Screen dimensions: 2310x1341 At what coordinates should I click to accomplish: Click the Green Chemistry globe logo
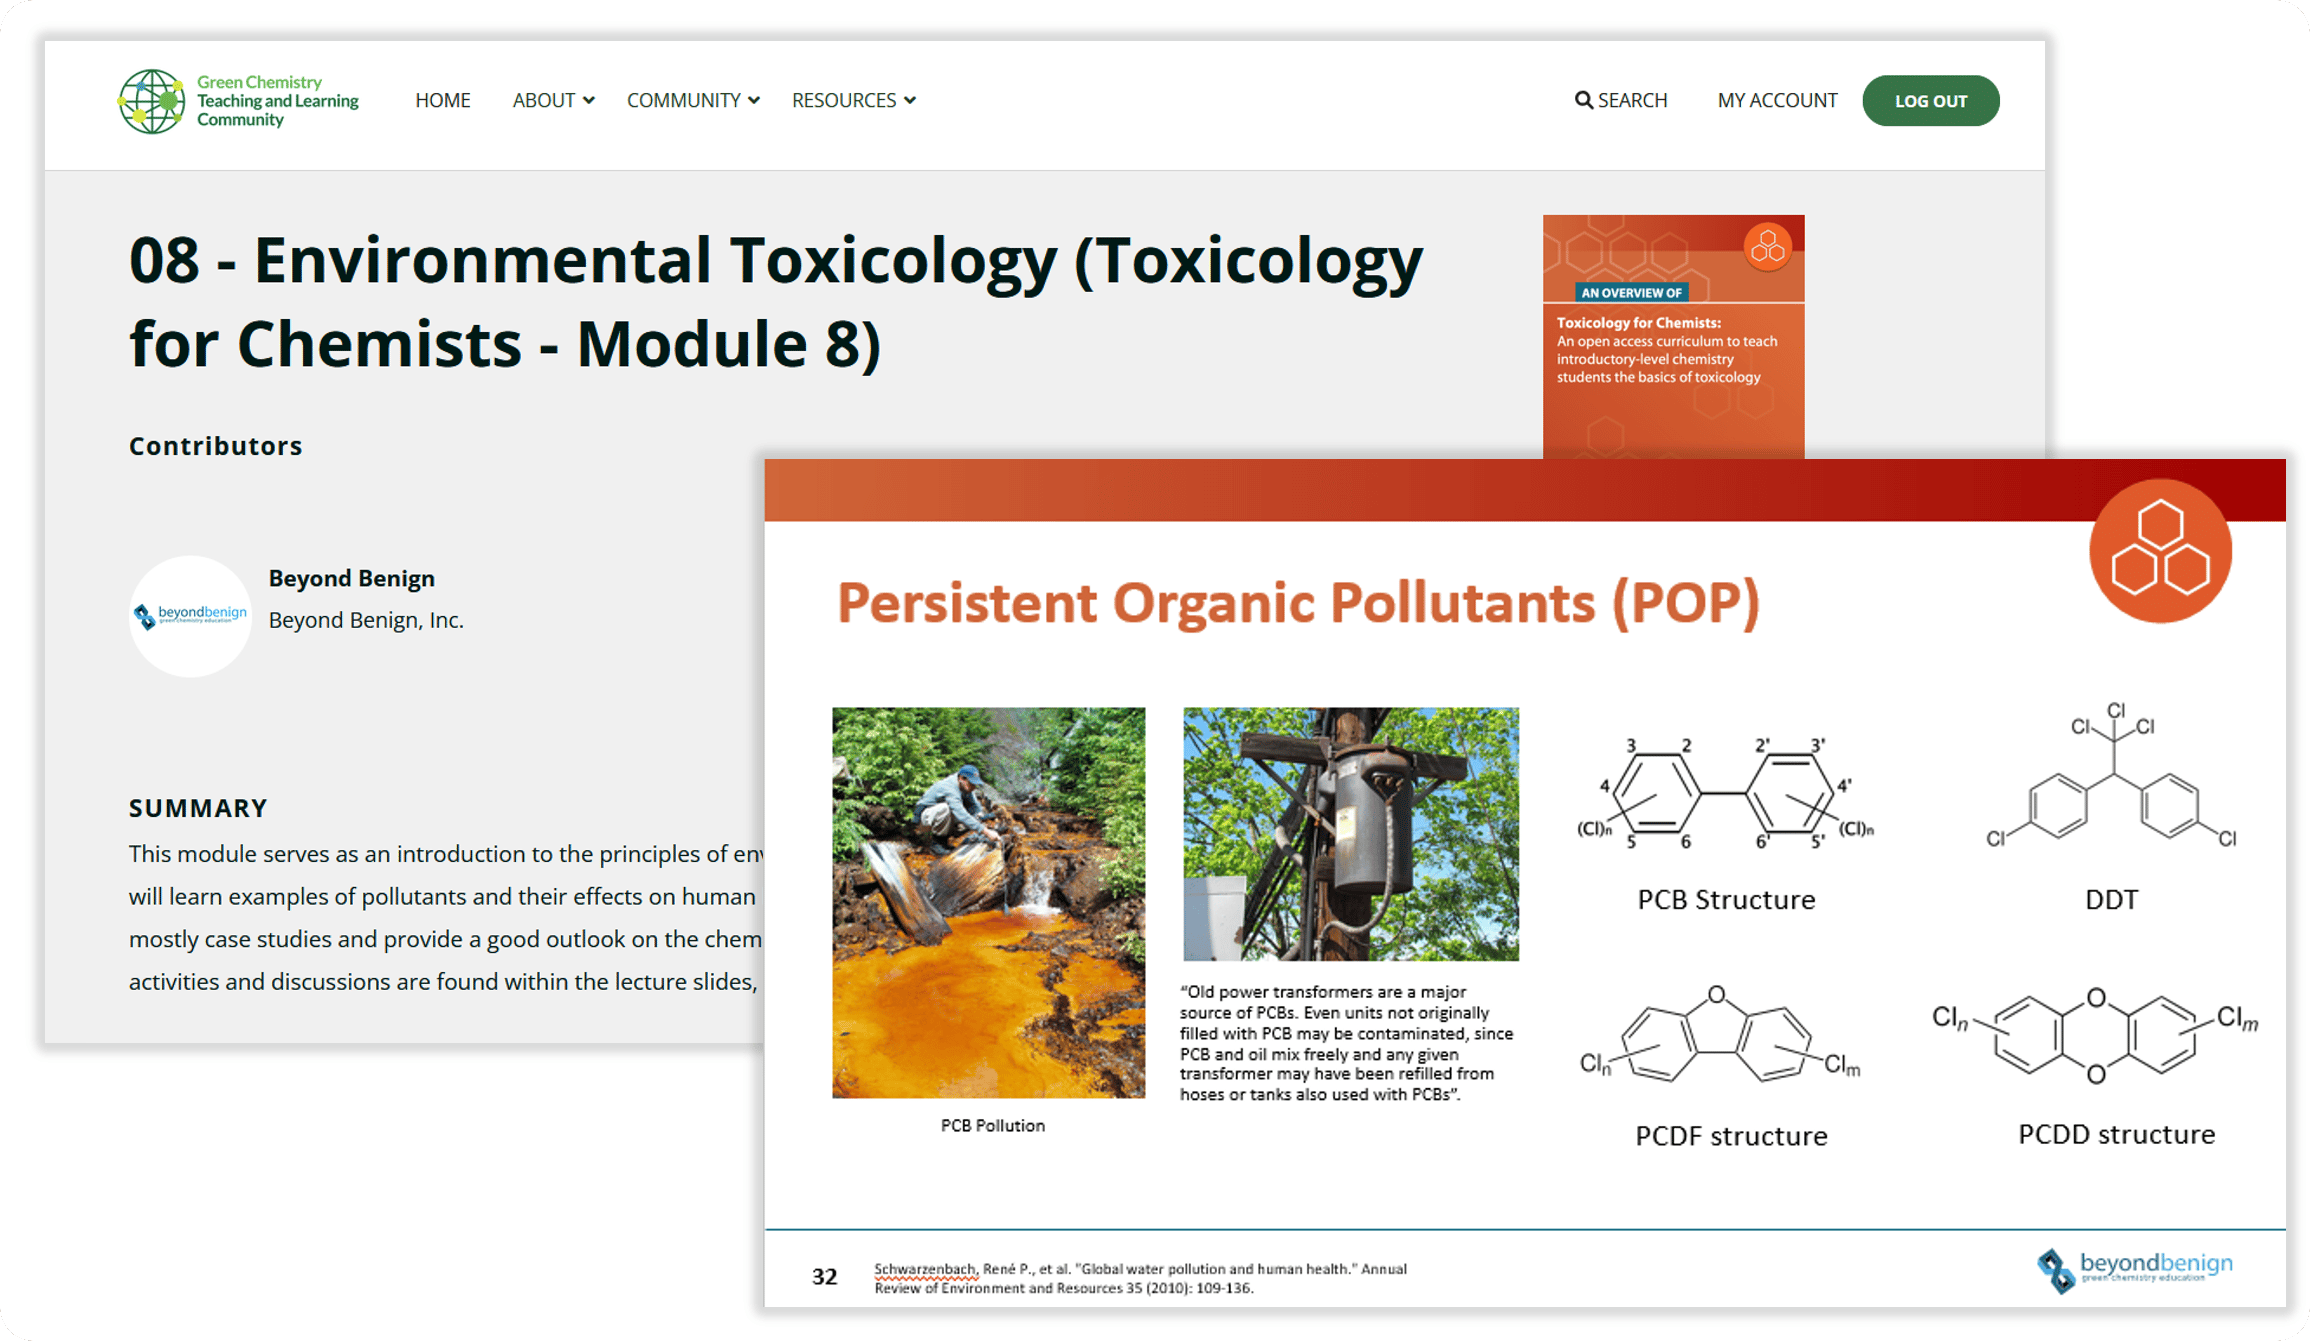[x=151, y=101]
